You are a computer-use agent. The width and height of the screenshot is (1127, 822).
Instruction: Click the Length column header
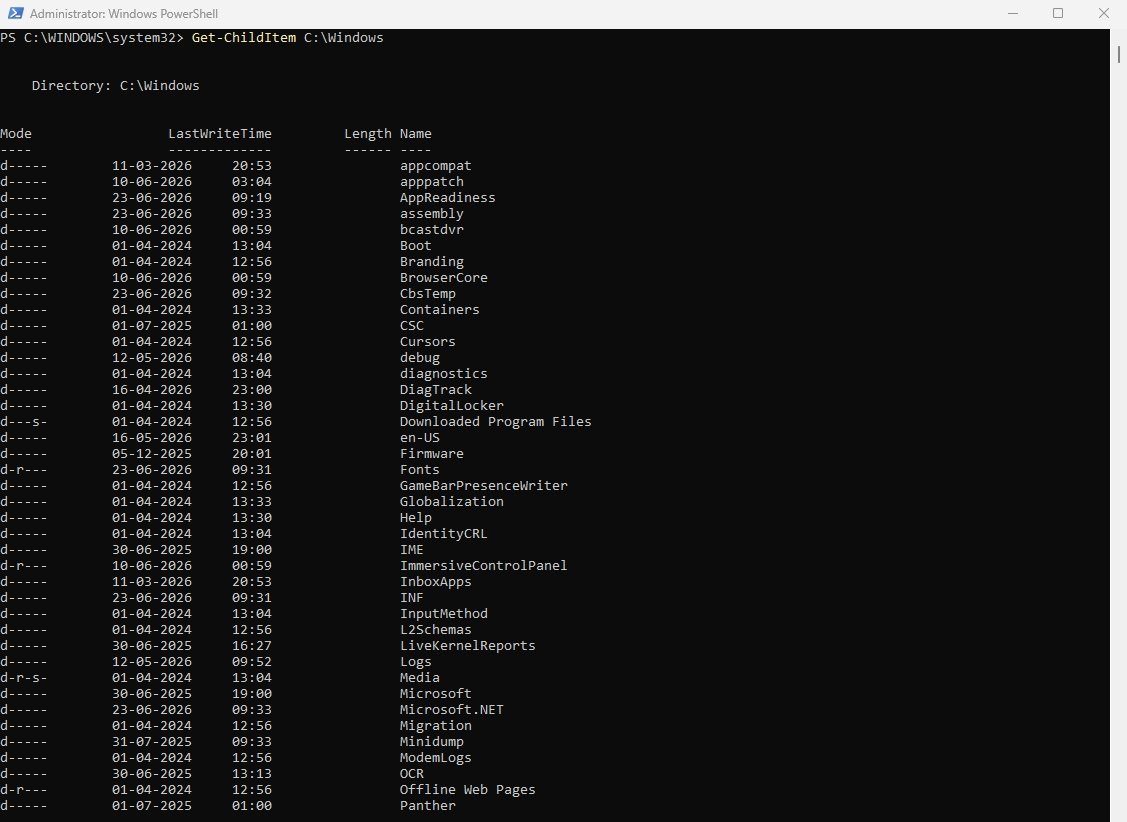tap(368, 134)
